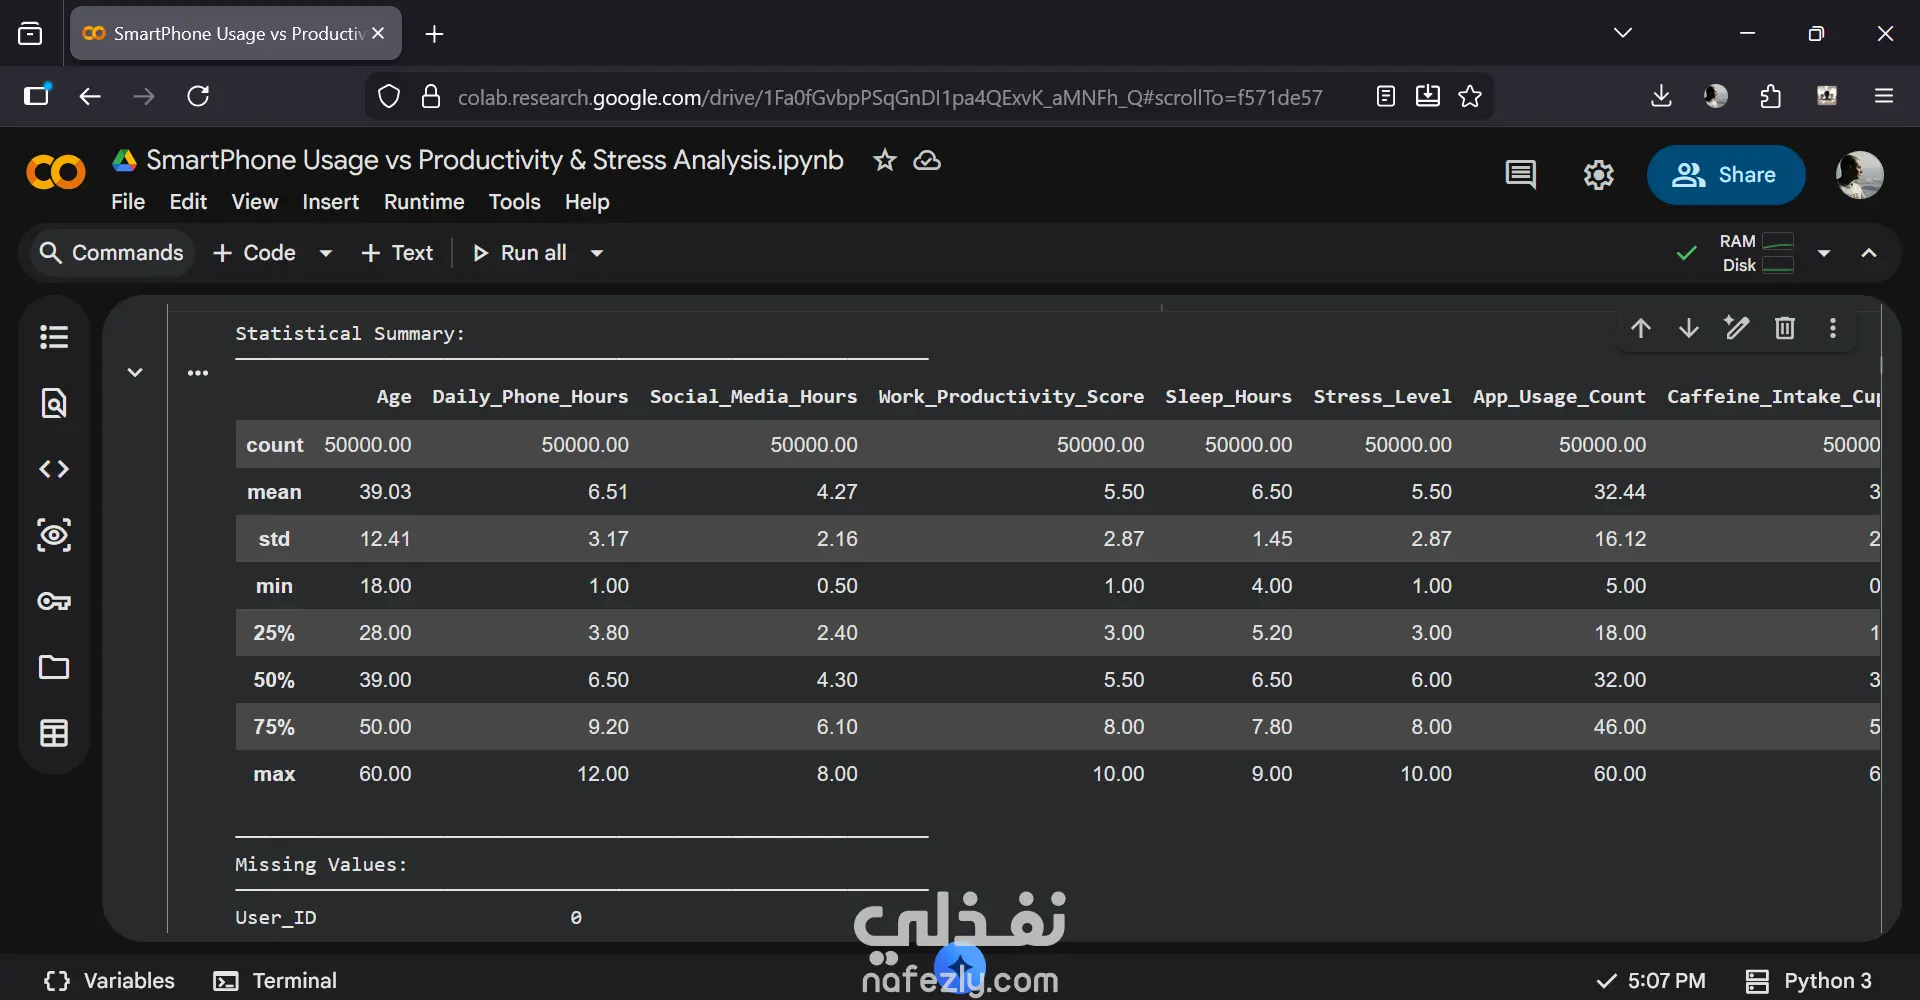The image size is (1920, 1000).
Task: Select the Daily_Phone_Hours column header
Action: [530, 397]
